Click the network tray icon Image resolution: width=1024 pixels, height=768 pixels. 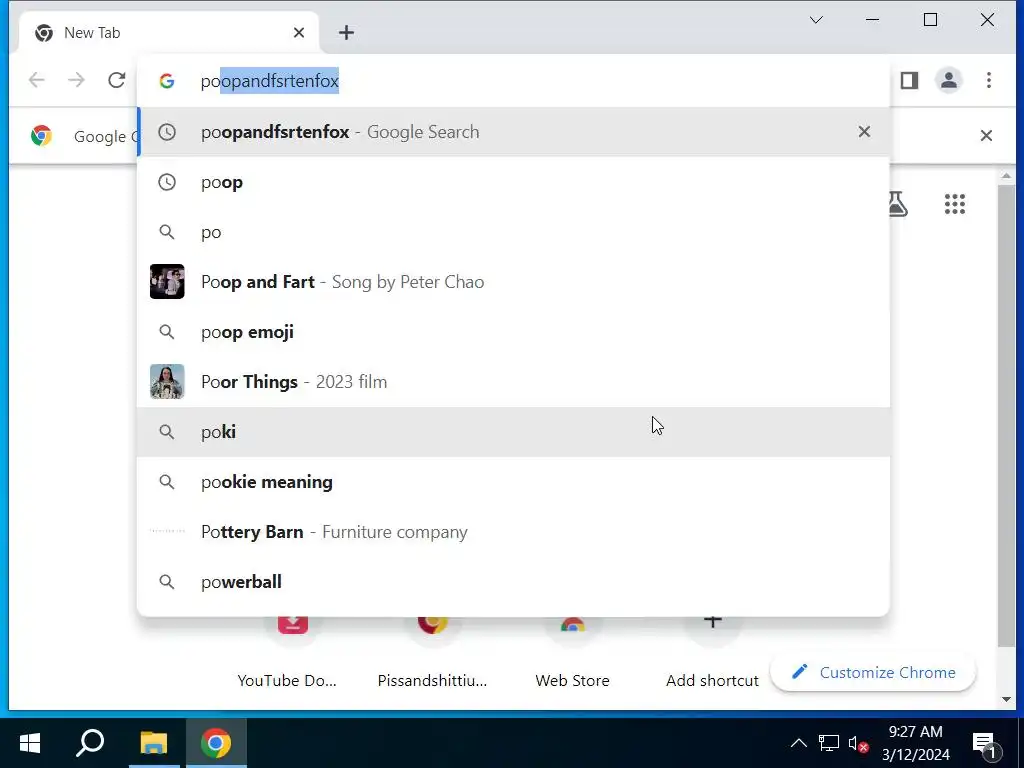[x=828, y=743]
